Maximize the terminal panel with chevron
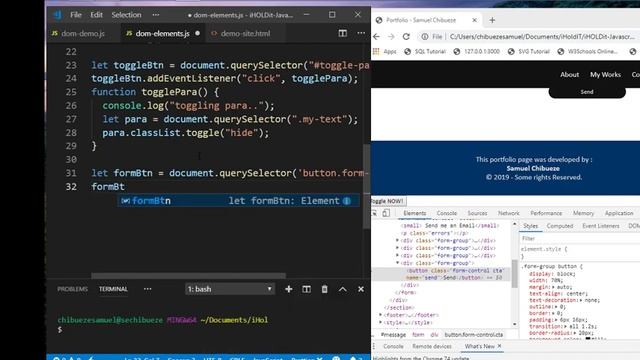 point(342,289)
